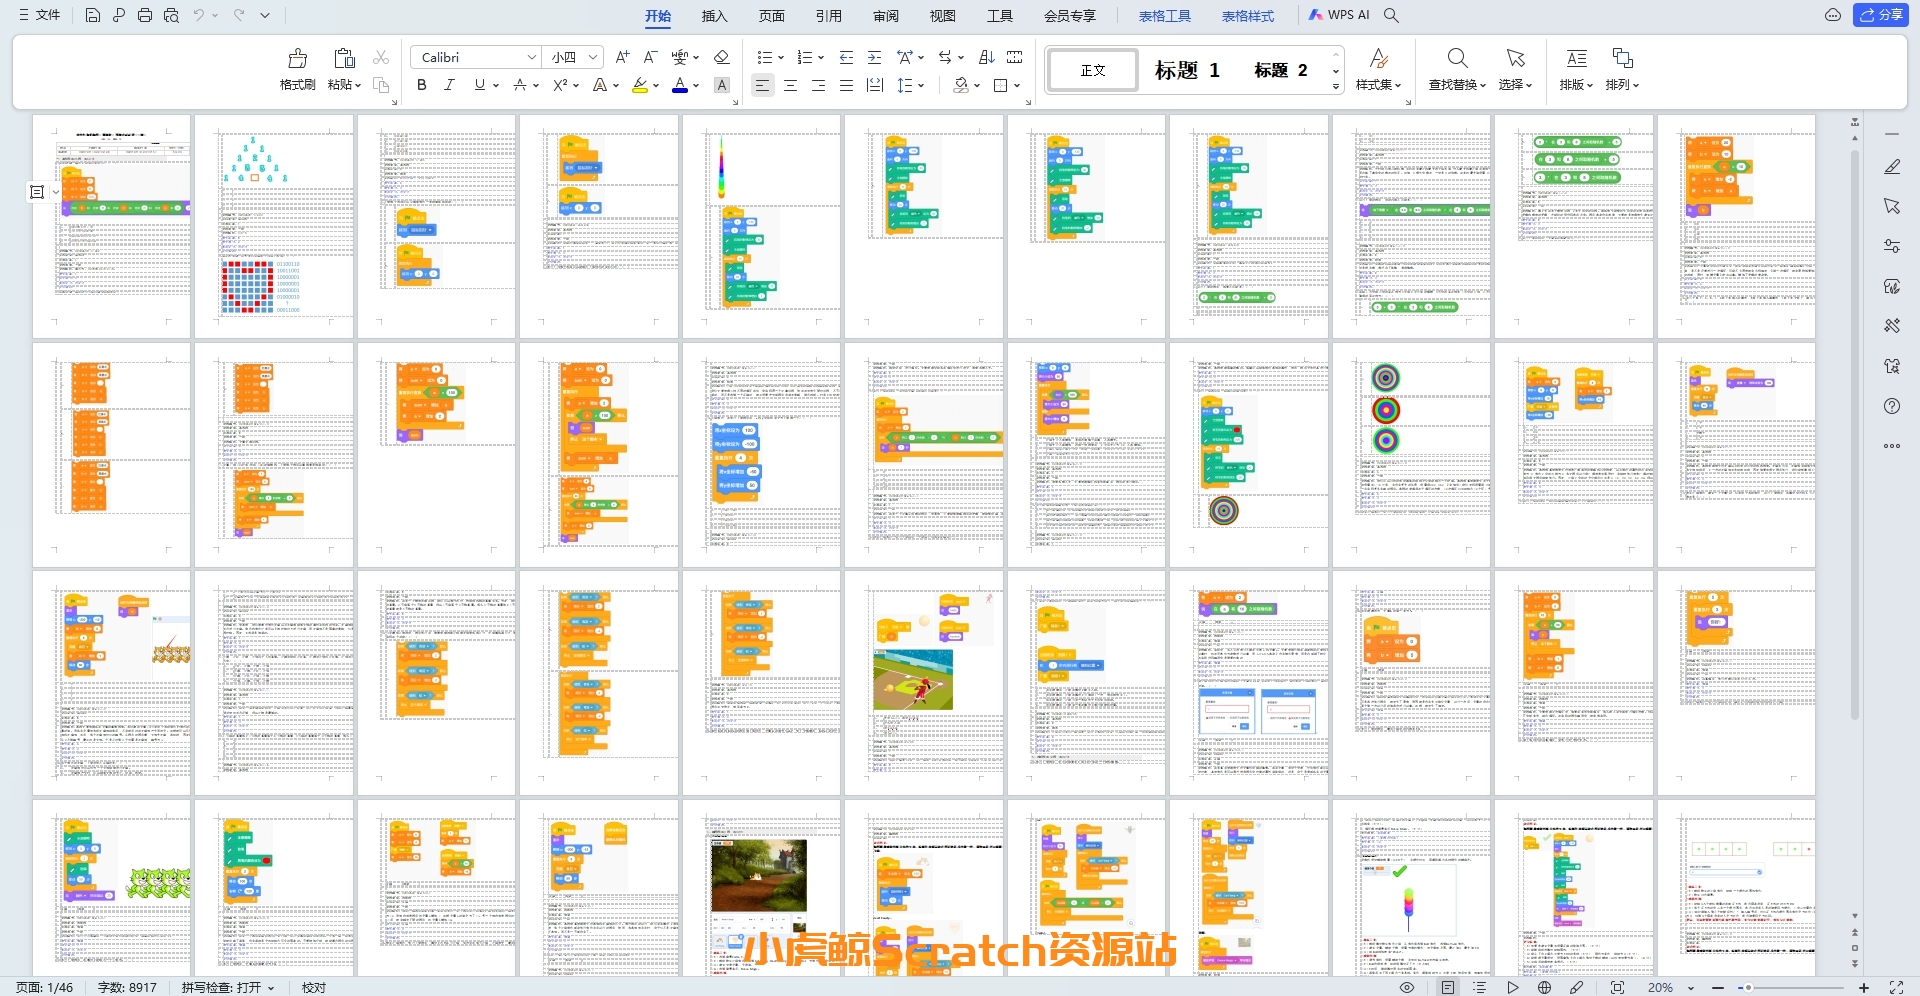Viewport: 1920px width, 996px height.
Task: Click the Find and Replace magnifier icon
Action: click(x=1457, y=59)
